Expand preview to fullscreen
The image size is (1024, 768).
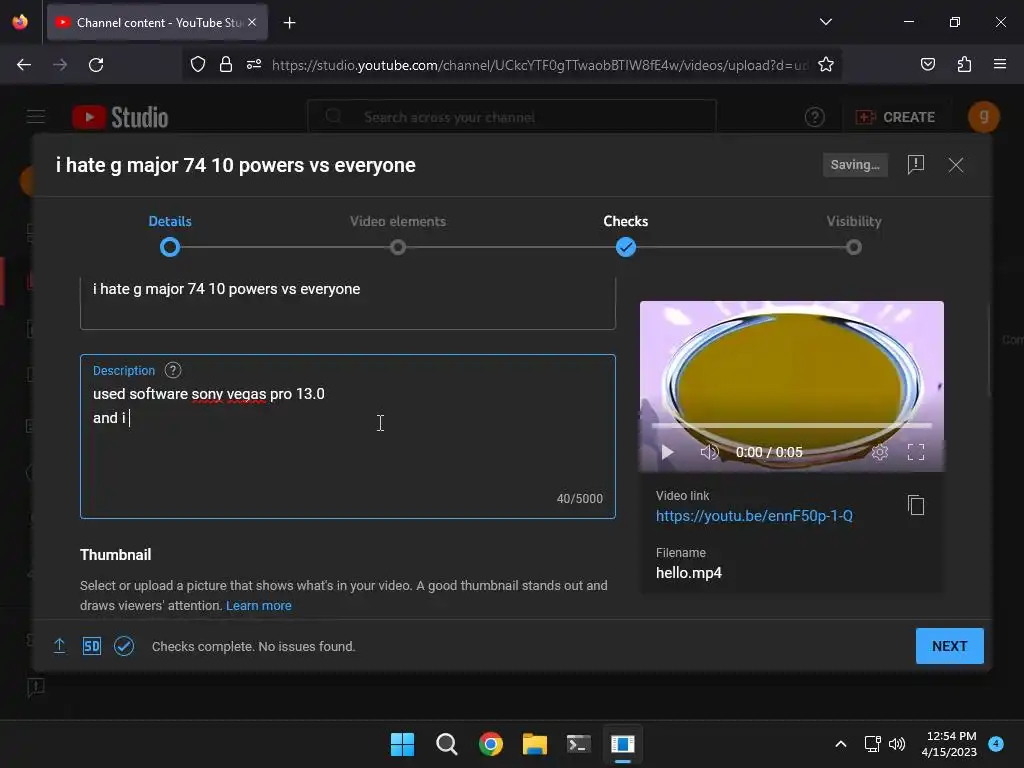pyautogui.click(x=916, y=452)
